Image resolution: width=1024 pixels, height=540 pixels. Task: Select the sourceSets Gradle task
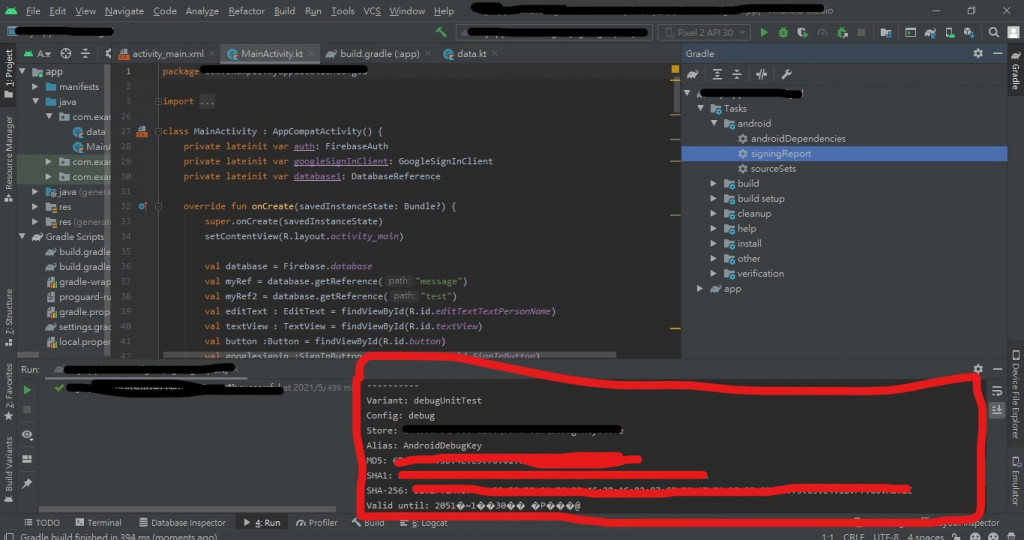(773, 168)
